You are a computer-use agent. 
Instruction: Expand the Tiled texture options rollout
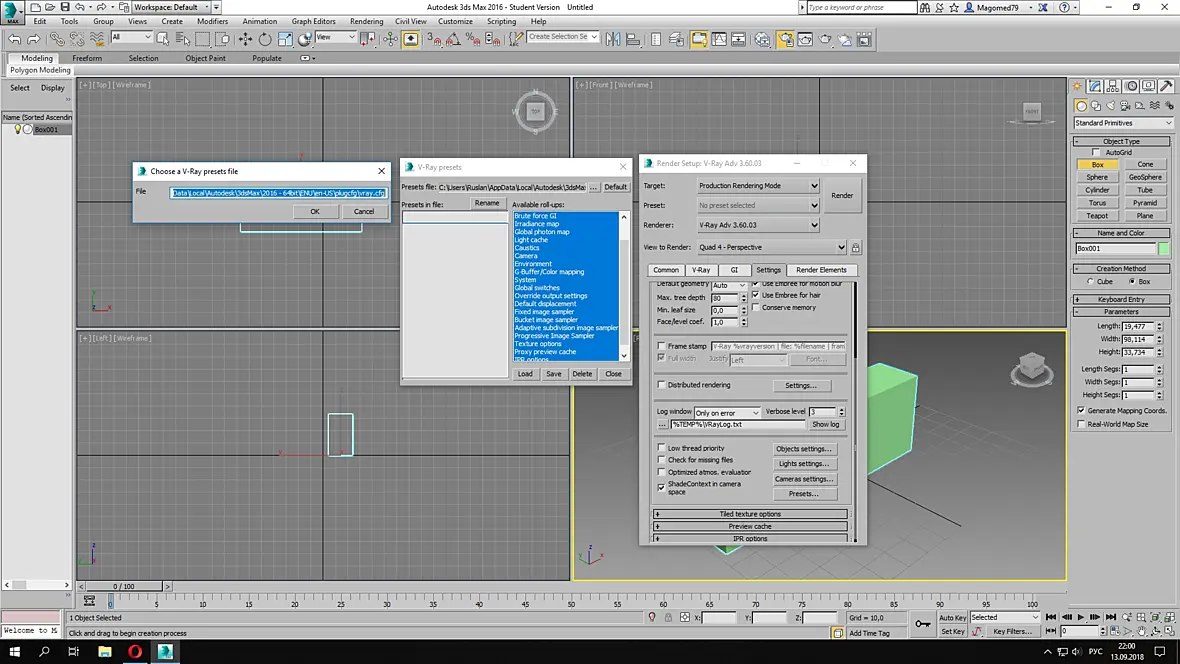click(x=750, y=514)
